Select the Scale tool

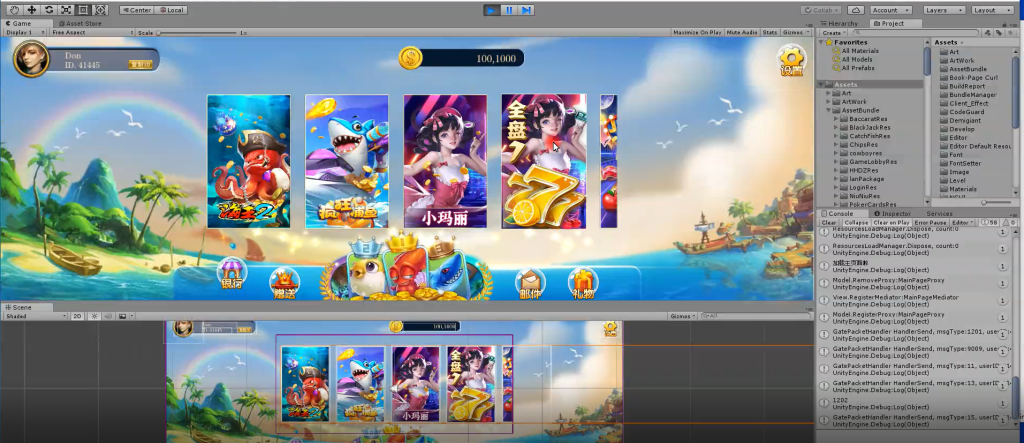click(66, 9)
